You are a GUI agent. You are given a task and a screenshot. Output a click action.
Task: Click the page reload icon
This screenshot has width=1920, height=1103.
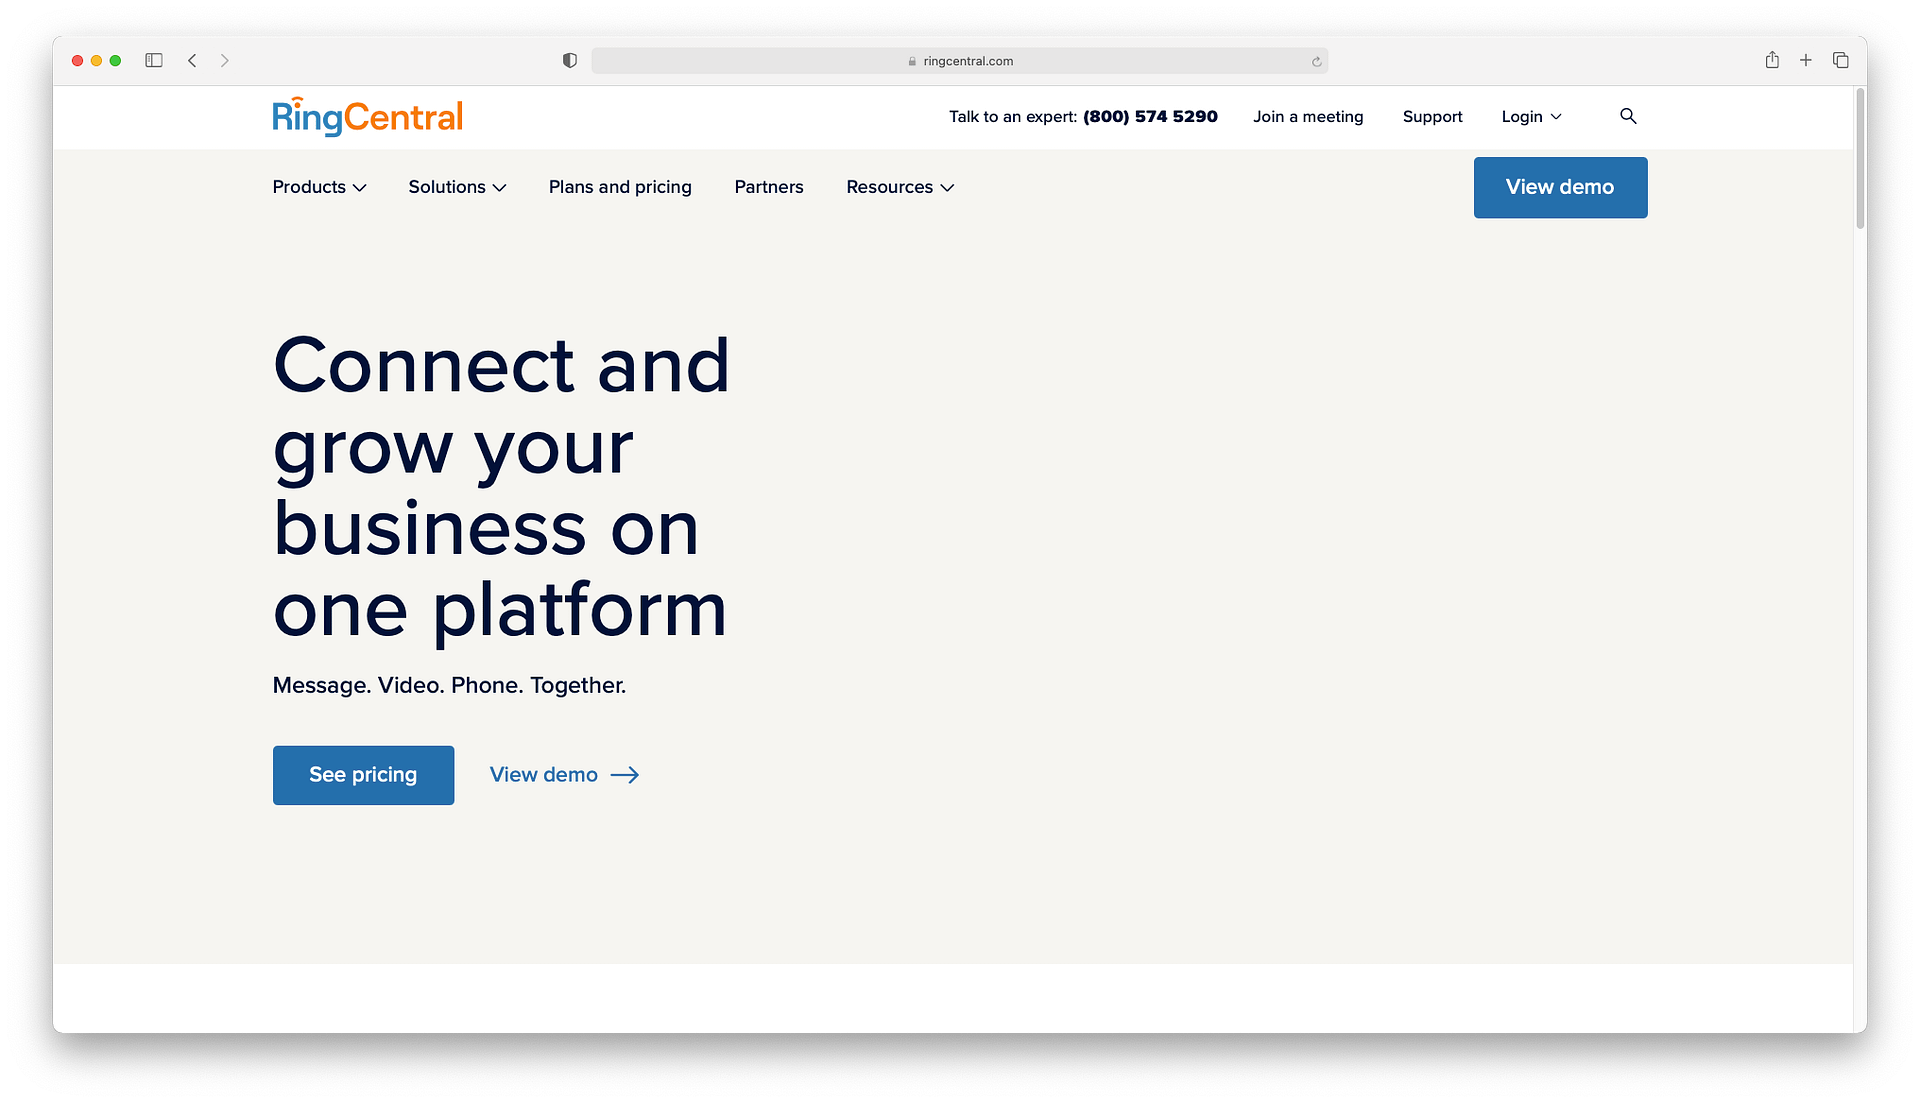tap(1315, 59)
